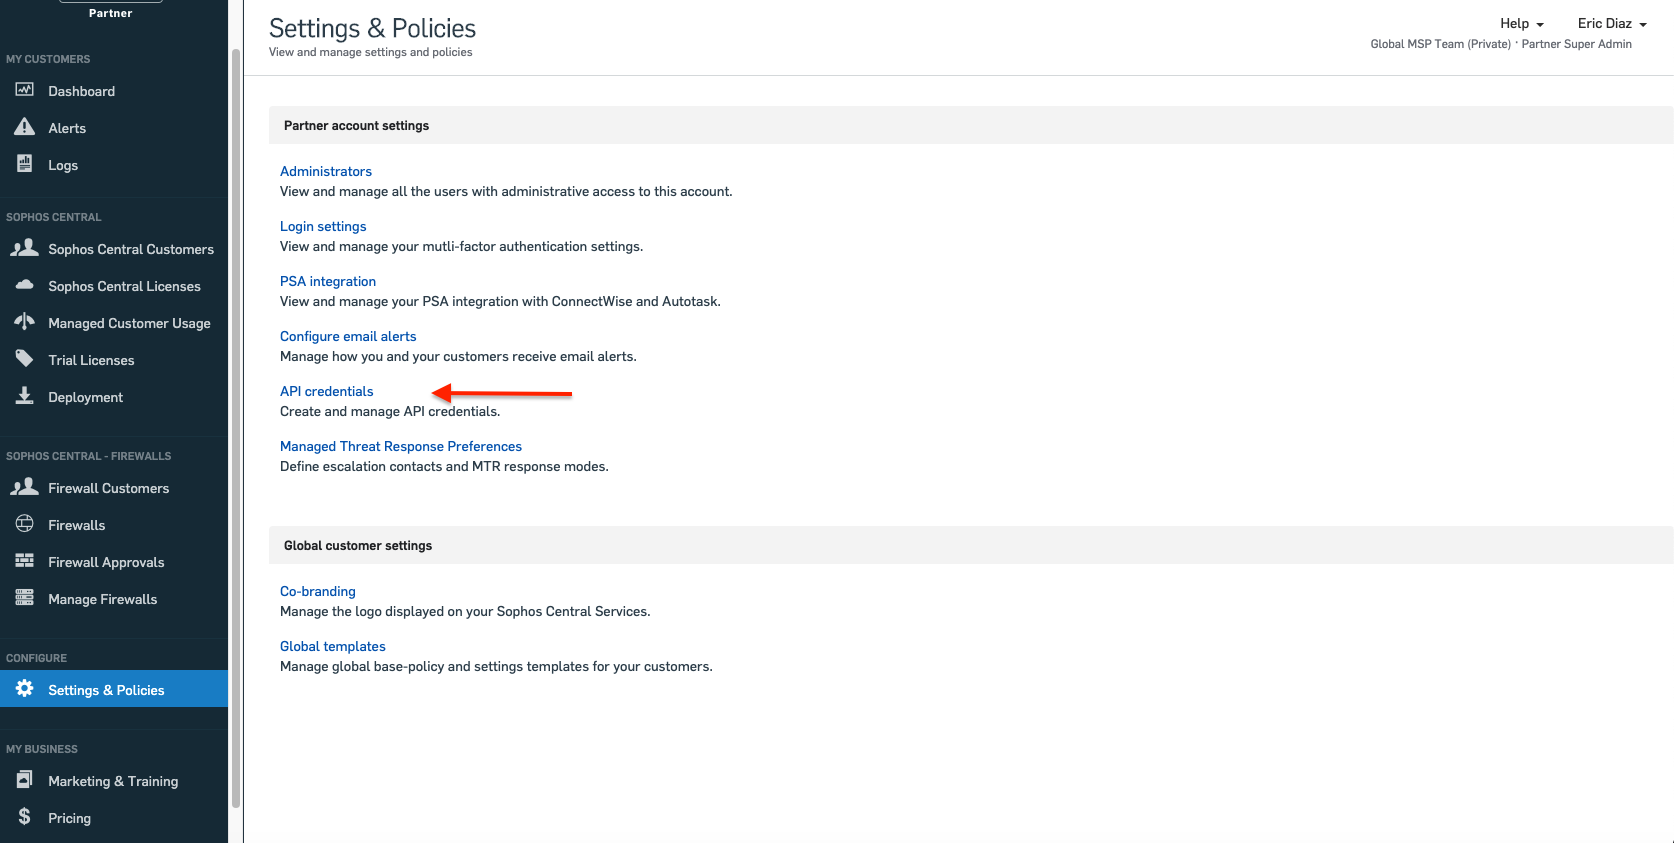
Task: Open the Co-branding link
Action: (x=318, y=591)
